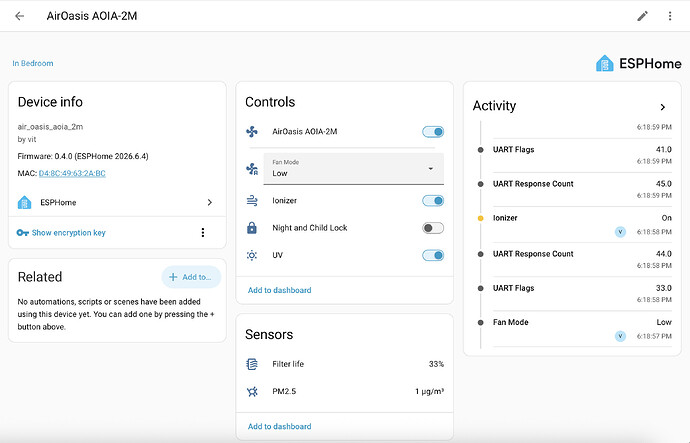Click the ESPHome logo in the header
Viewport: 690px width, 443px height.
(x=639, y=63)
